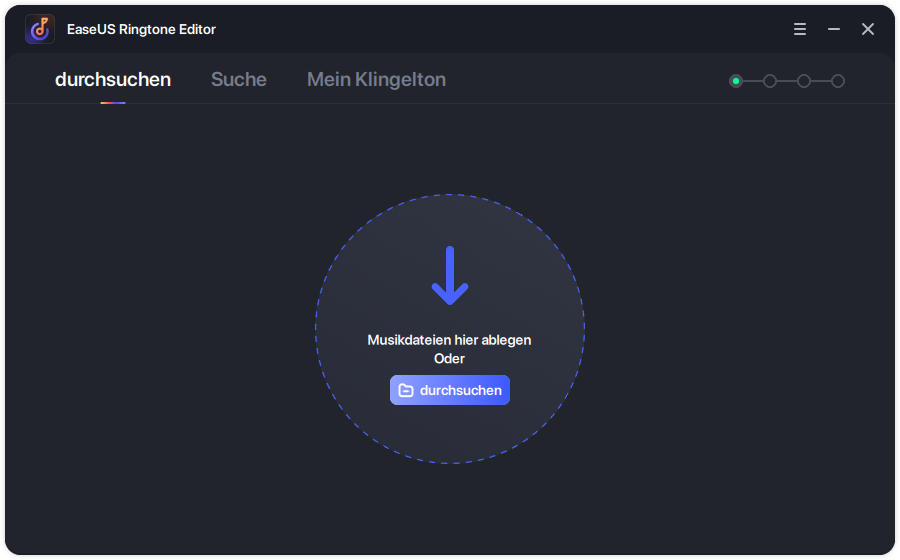Viewport: 900px width, 560px height.
Task: Open the hamburger menu in title bar
Action: [x=800, y=29]
